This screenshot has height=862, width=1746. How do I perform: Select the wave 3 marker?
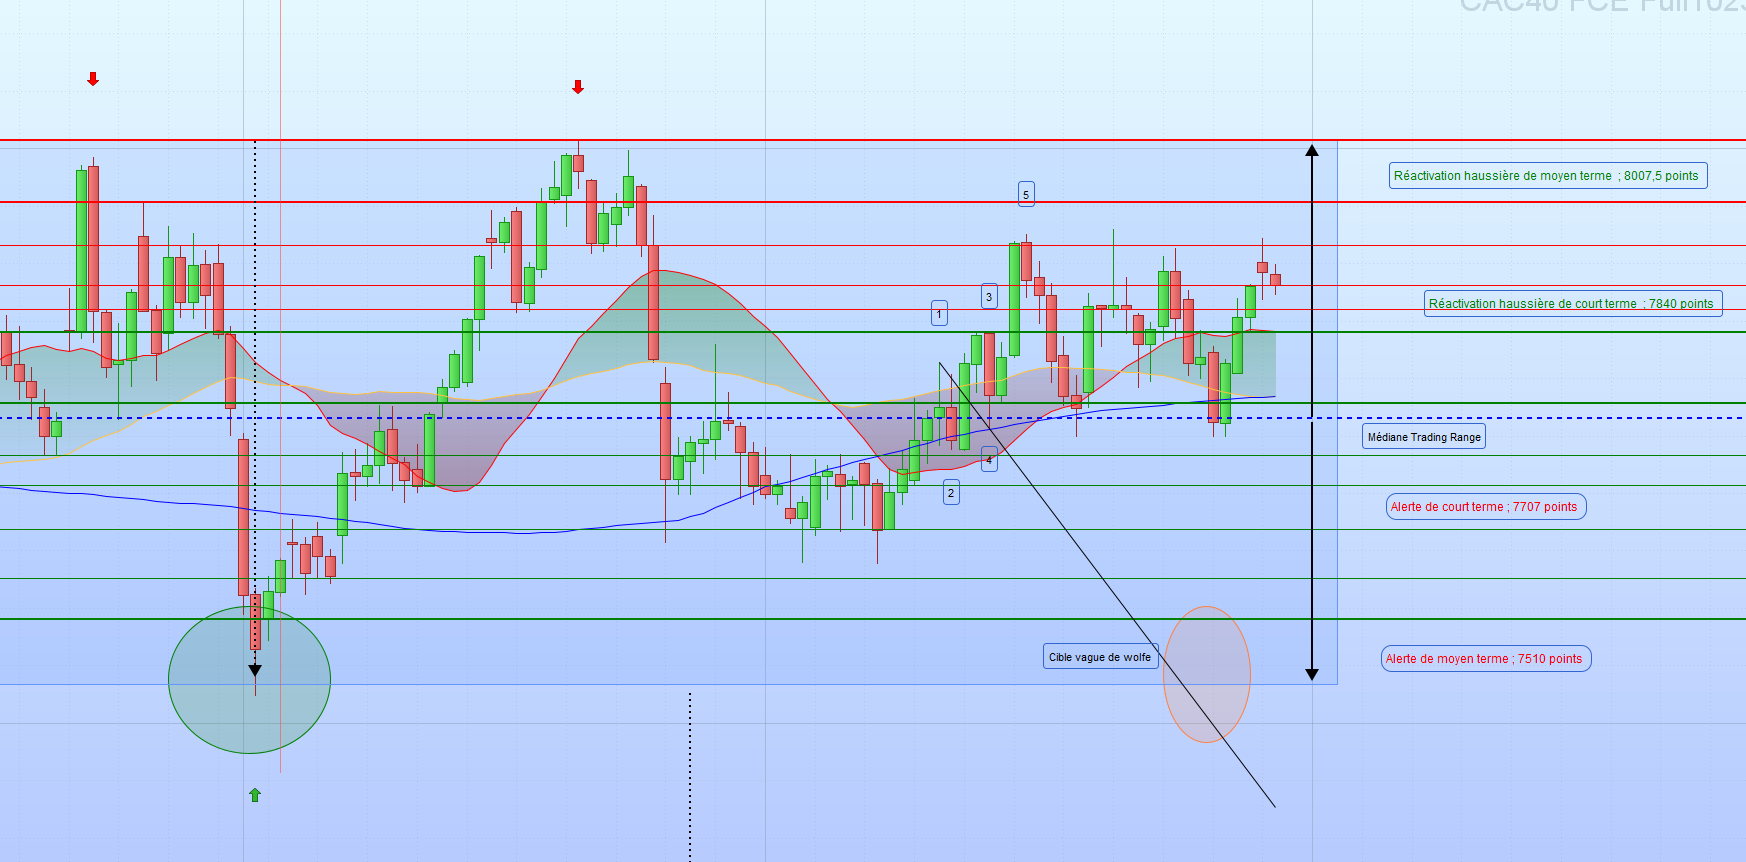pyautogui.click(x=989, y=297)
